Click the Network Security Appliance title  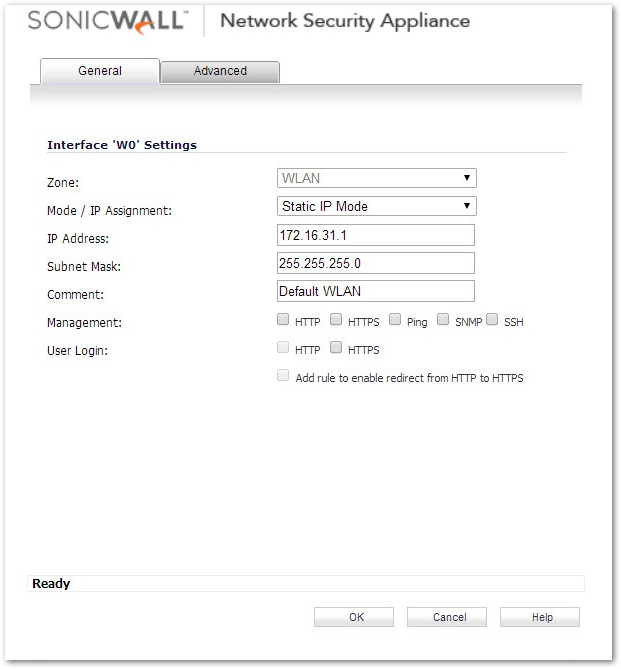[345, 21]
